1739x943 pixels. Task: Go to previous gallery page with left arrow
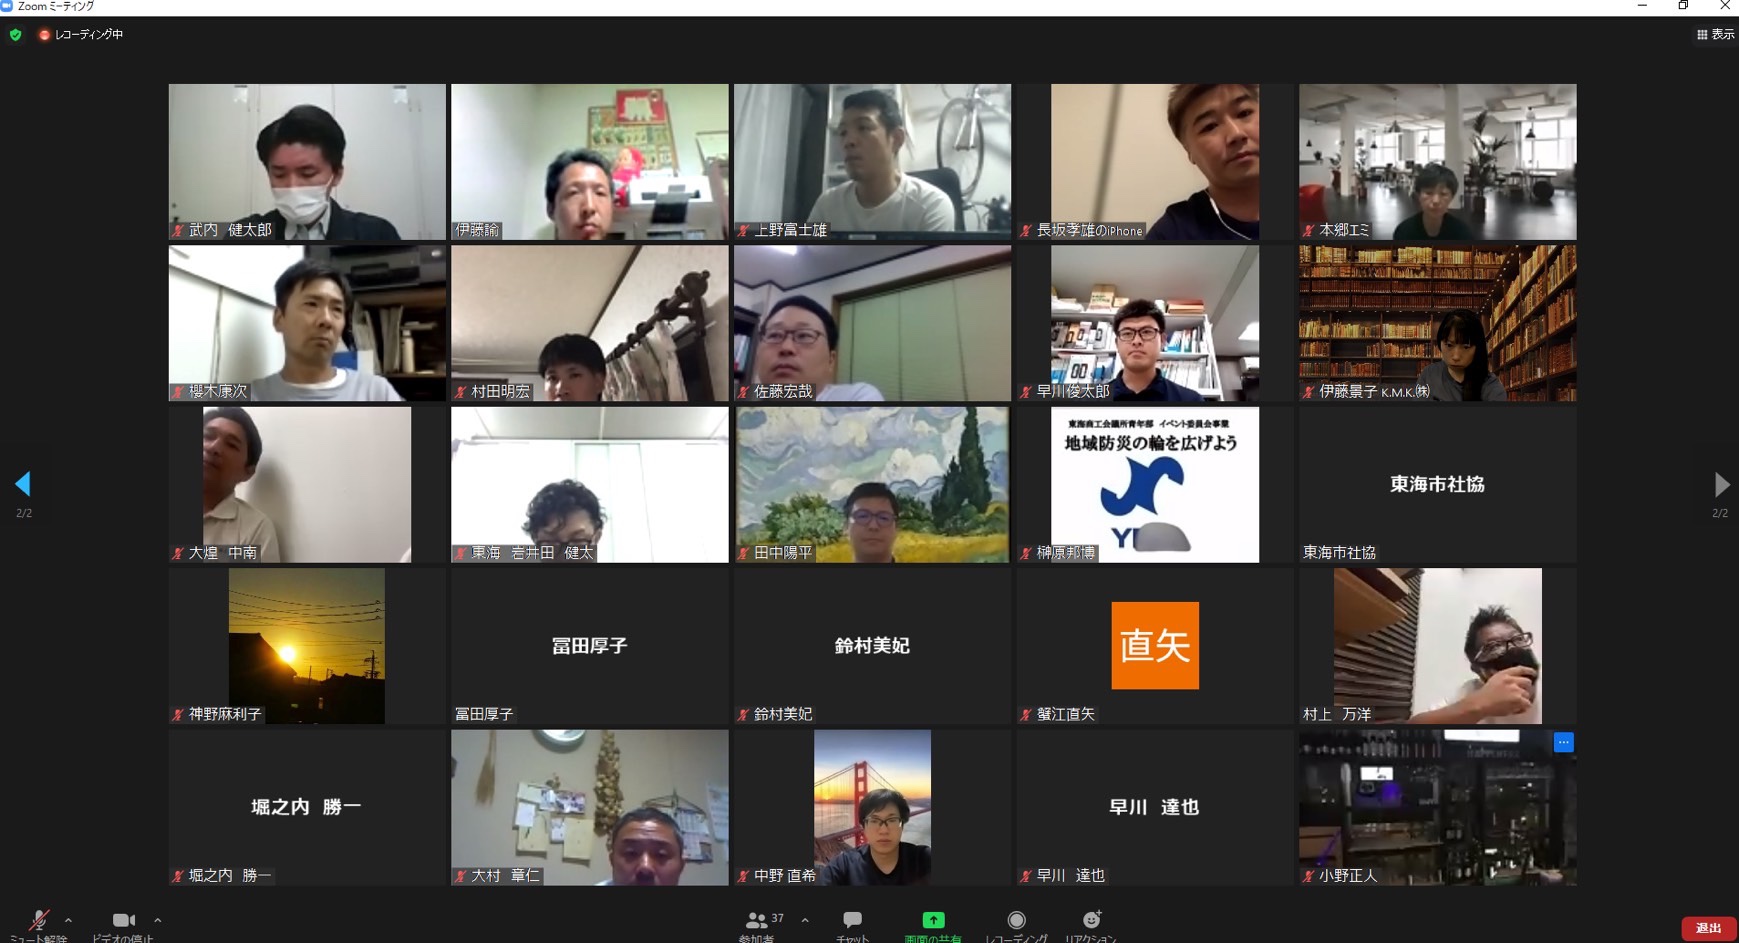click(23, 485)
